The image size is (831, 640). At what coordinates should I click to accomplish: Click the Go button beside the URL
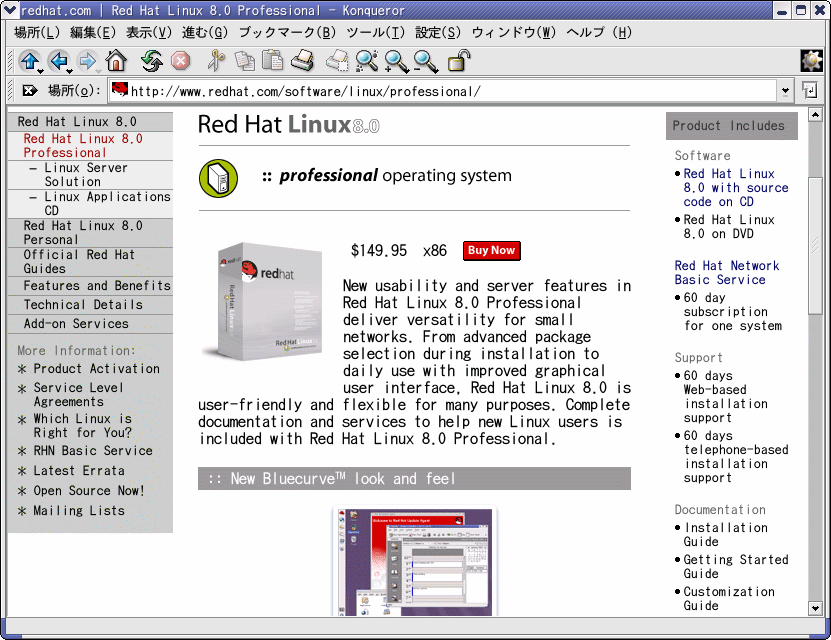[810, 90]
